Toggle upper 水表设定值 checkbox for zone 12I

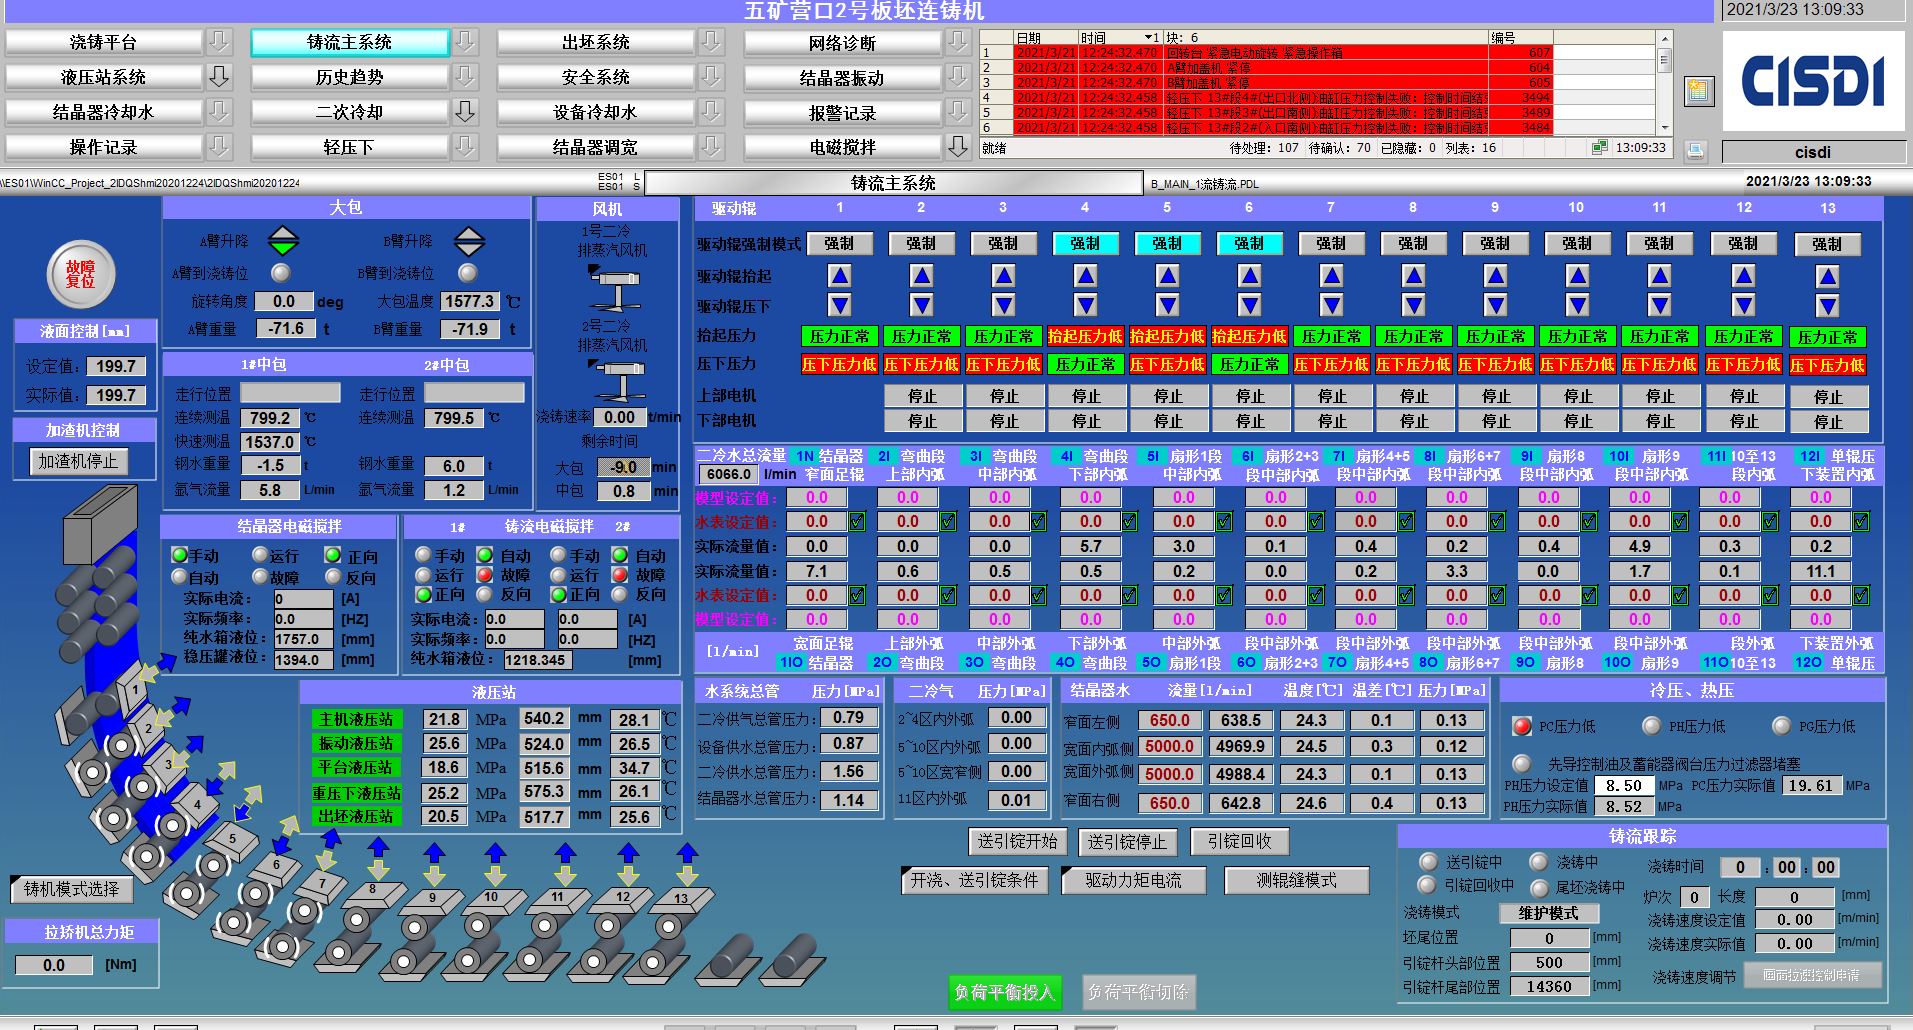pos(1861,521)
